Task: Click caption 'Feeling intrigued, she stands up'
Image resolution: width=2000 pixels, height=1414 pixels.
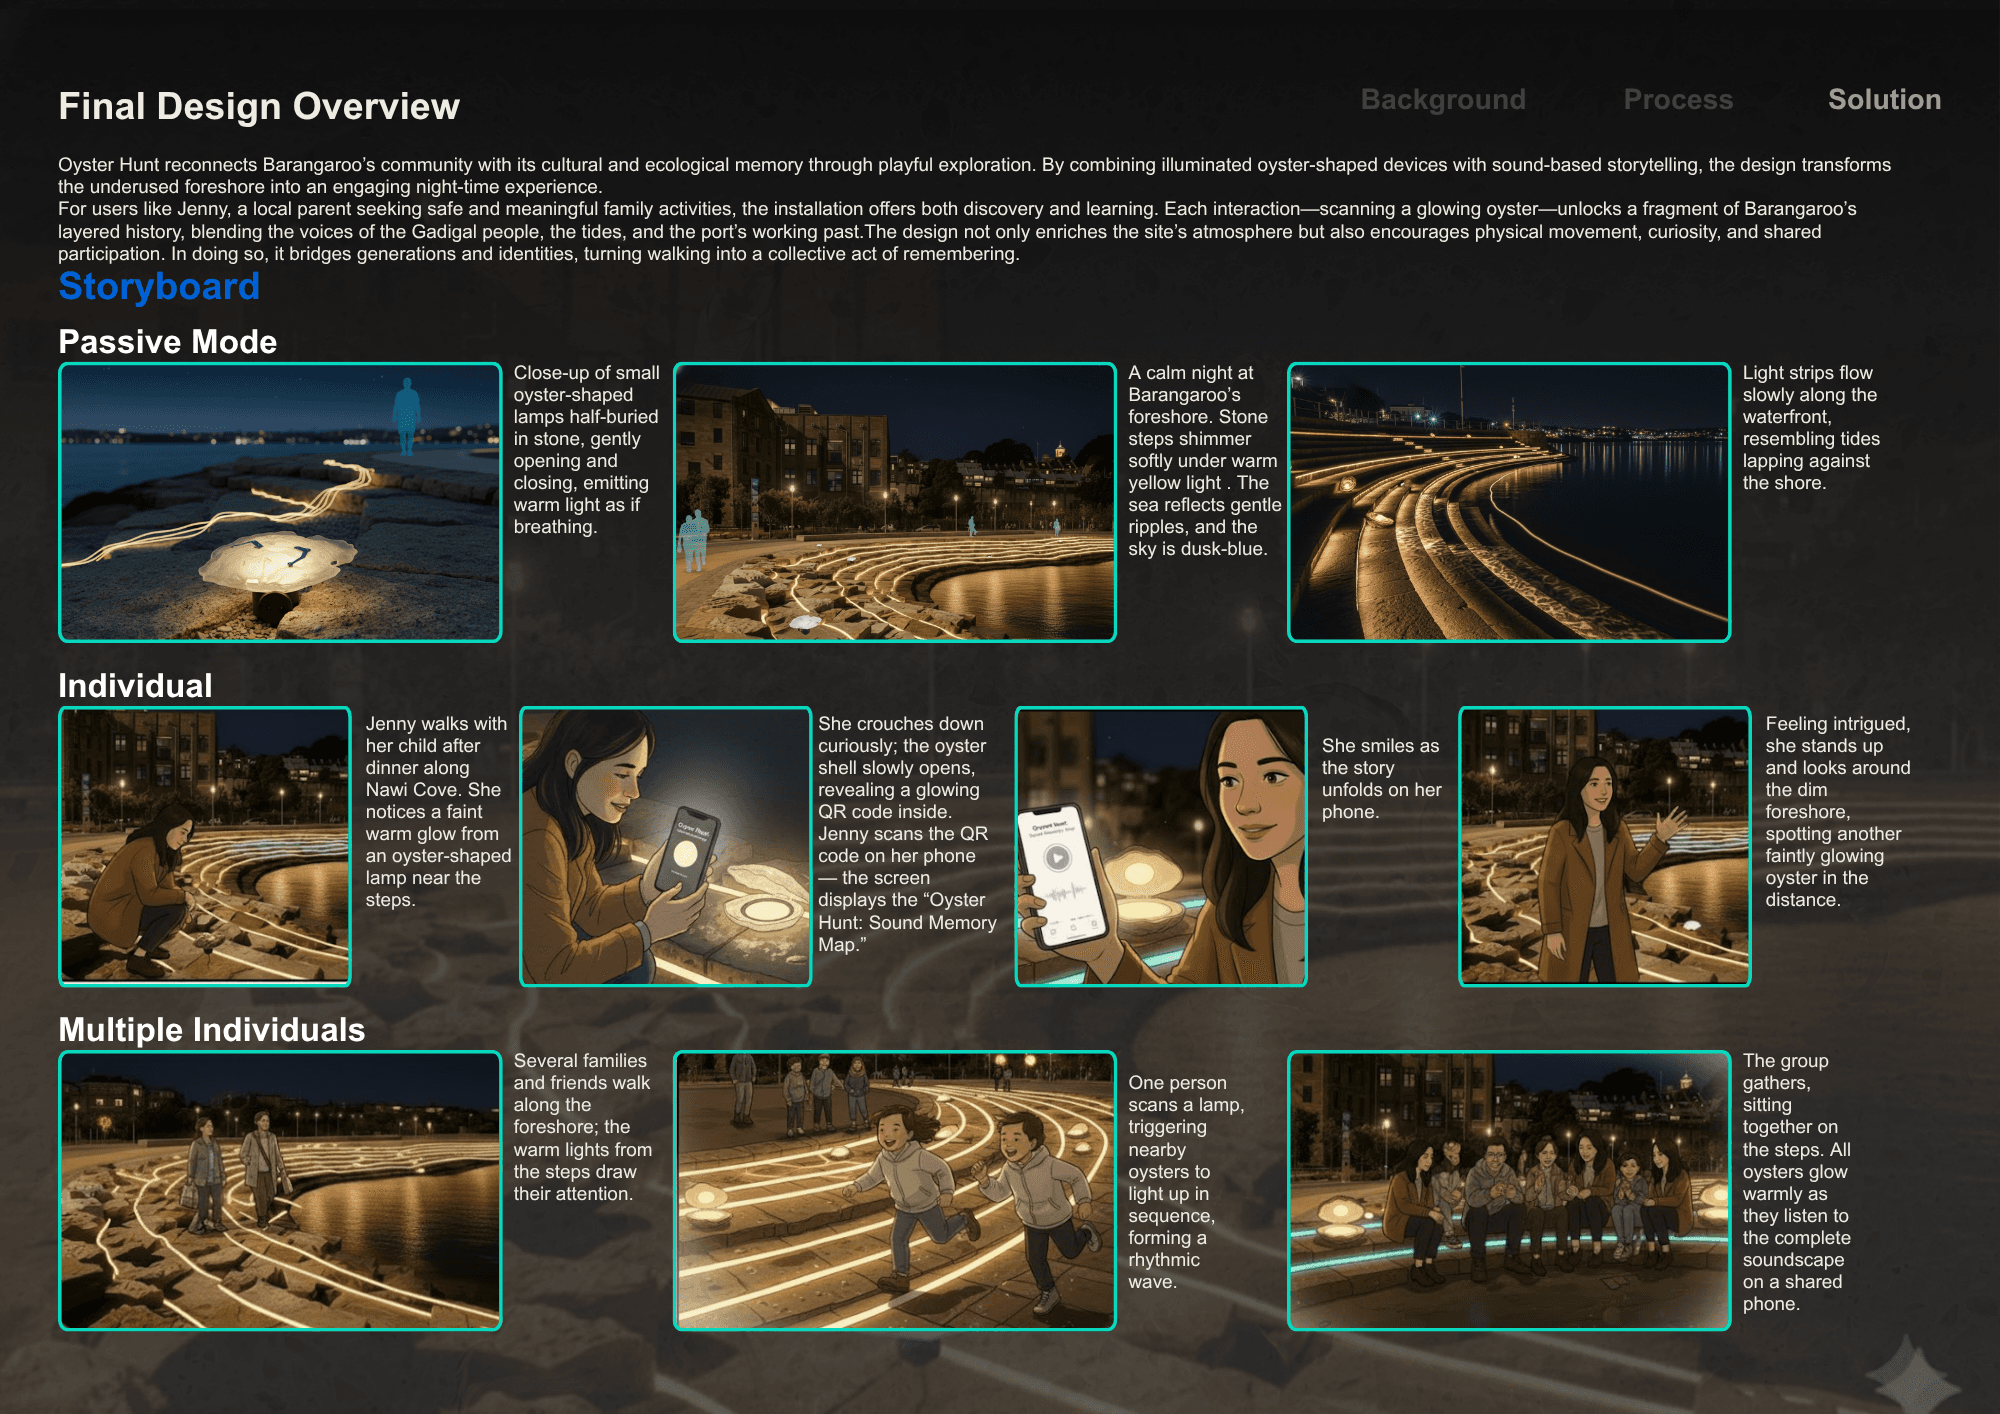Action: point(1838,811)
